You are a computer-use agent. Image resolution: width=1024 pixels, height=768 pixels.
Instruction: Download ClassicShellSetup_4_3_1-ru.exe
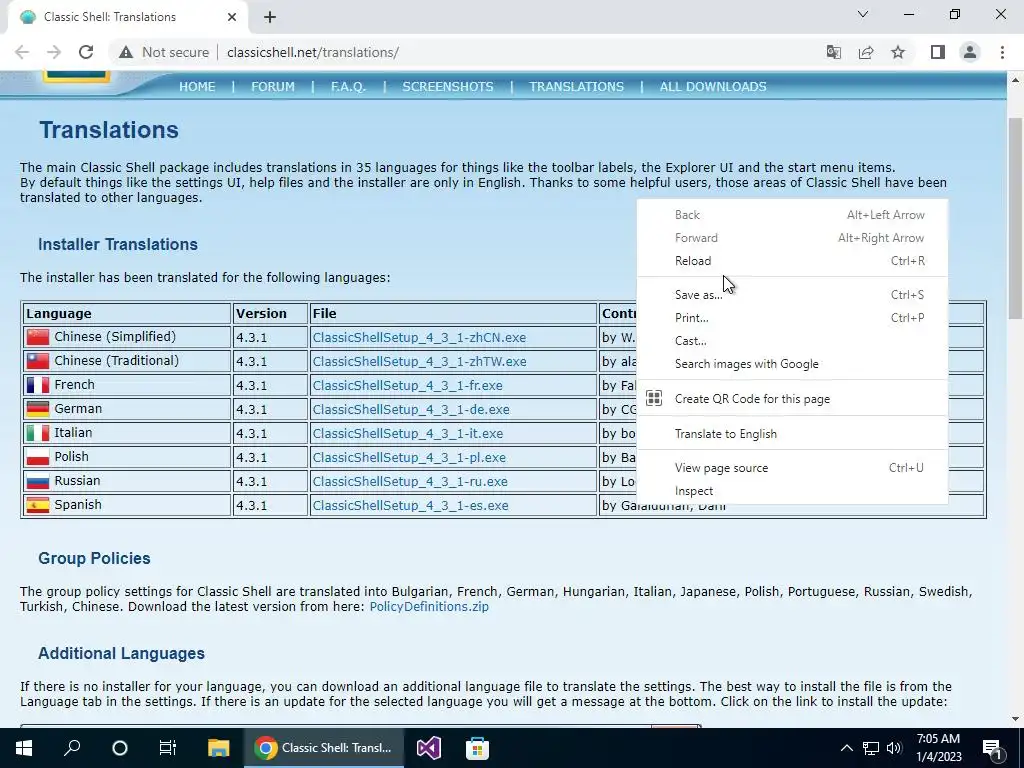(410, 481)
